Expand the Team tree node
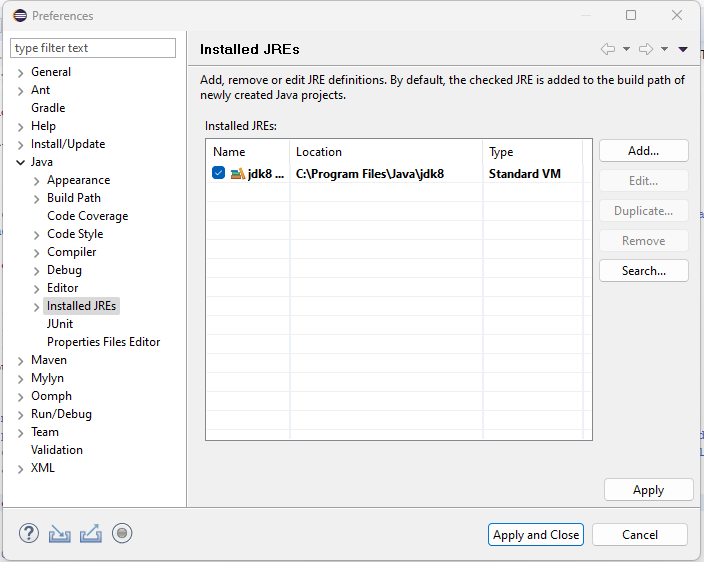The width and height of the screenshot is (704, 562). pyautogui.click(x=20, y=433)
